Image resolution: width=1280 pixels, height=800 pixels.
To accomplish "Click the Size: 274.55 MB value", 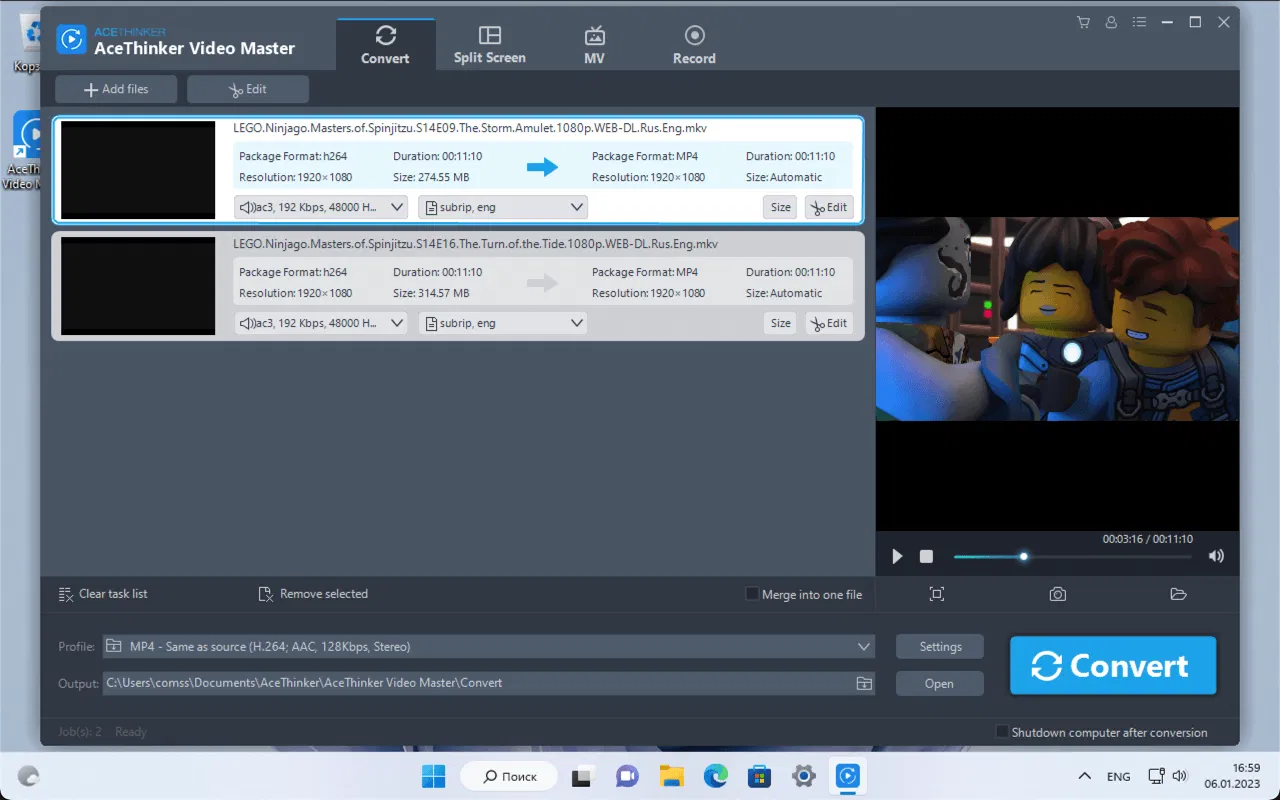I will coord(431,177).
